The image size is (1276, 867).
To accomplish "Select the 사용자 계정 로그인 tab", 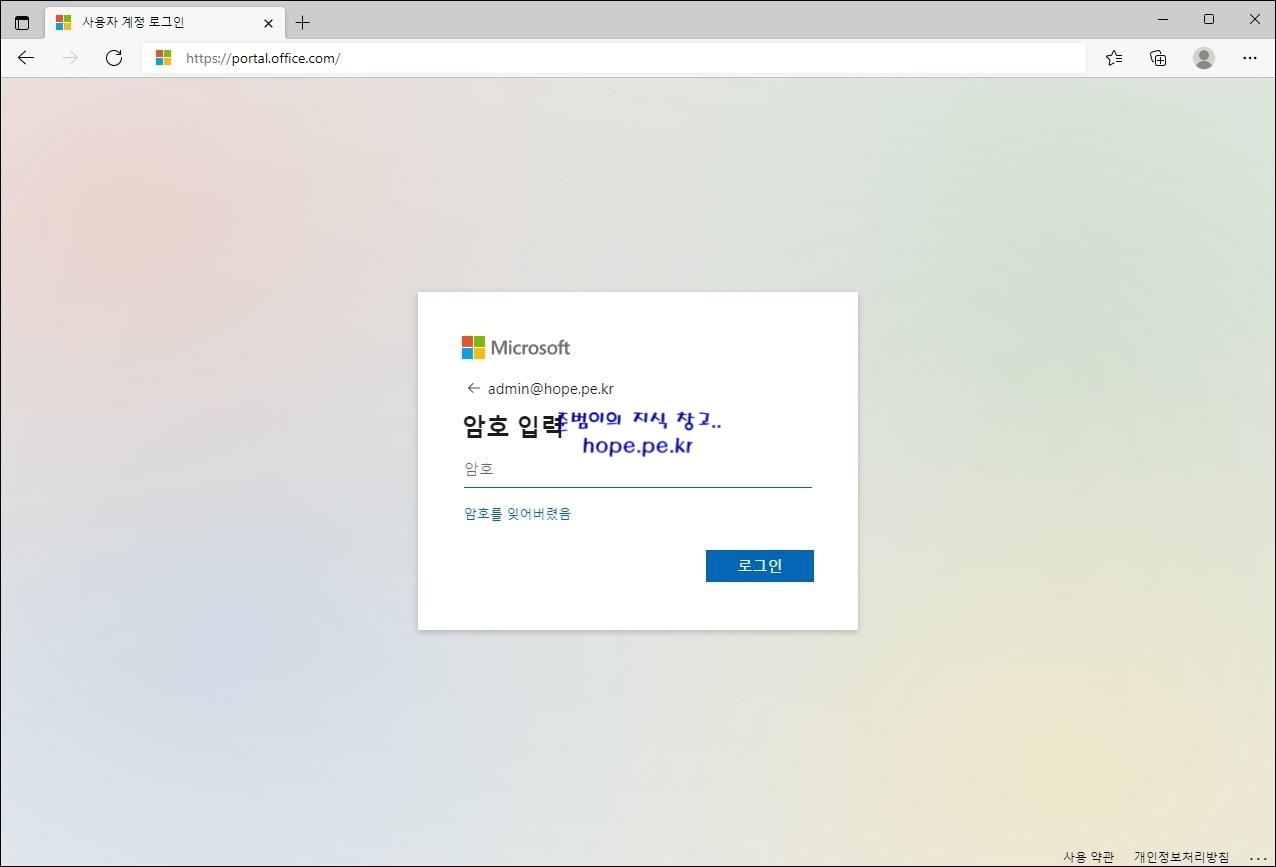I will click(165, 22).
